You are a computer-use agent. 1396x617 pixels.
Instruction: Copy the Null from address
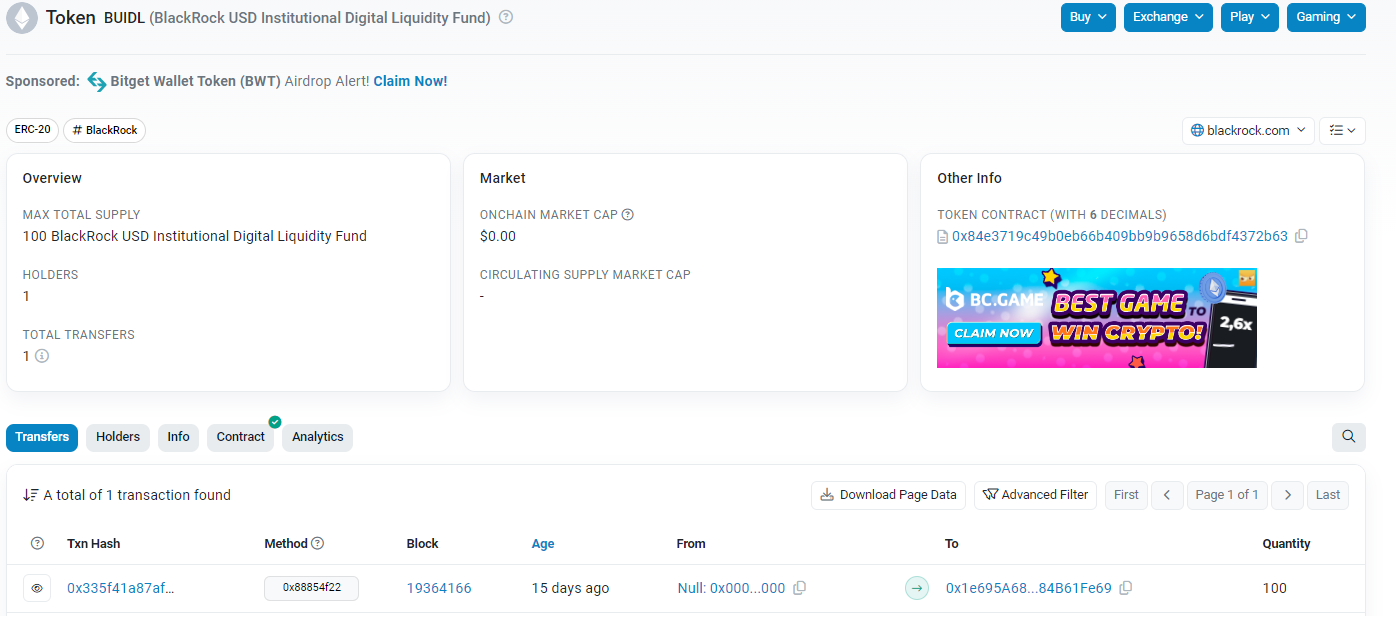(x=799, y=588)
